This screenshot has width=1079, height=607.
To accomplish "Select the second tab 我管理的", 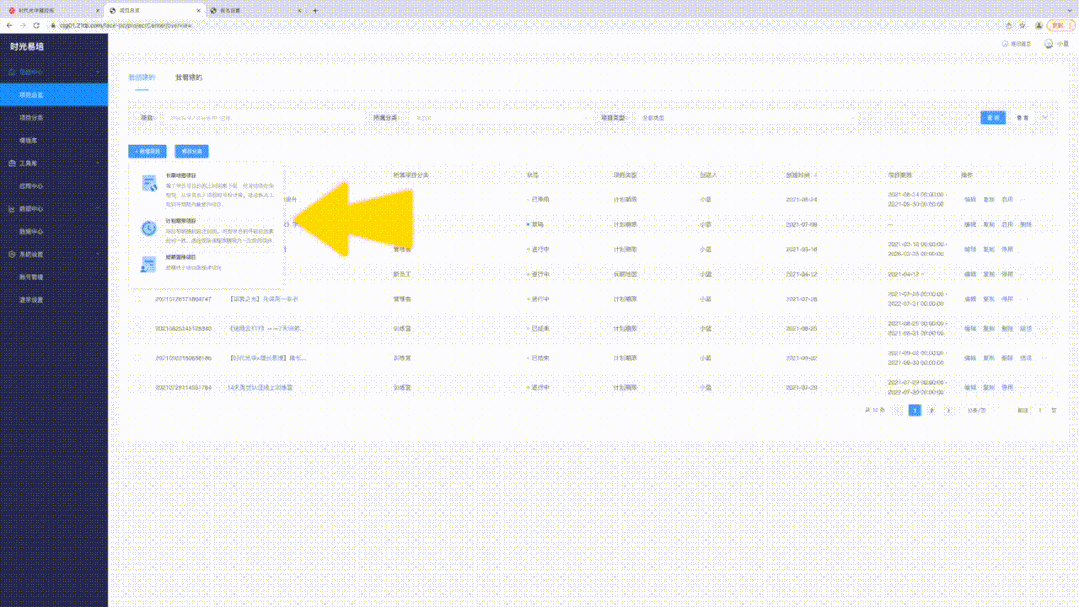I will pos(189,77).
